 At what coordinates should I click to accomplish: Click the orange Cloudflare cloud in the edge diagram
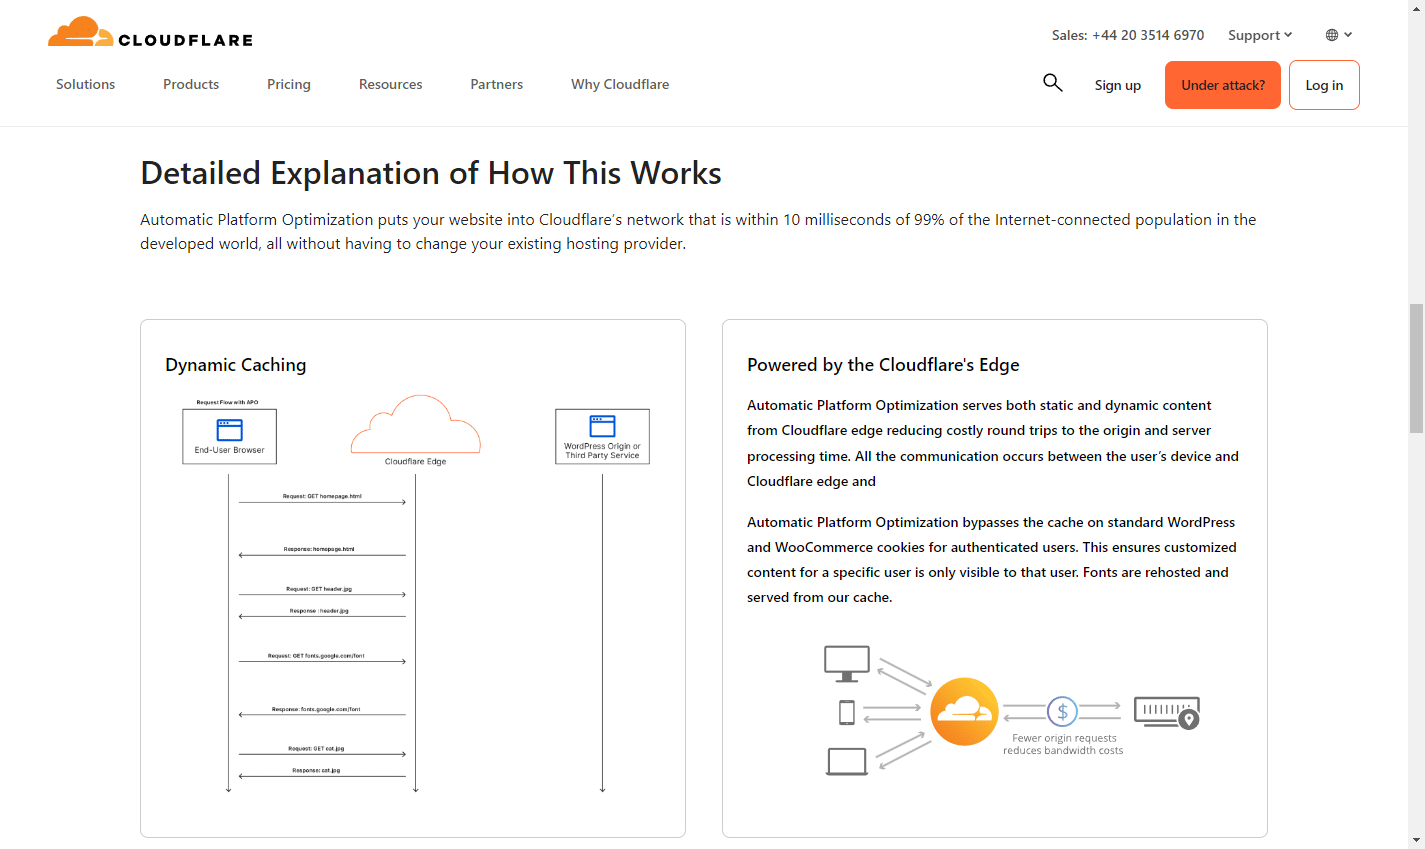click(963, 711)
